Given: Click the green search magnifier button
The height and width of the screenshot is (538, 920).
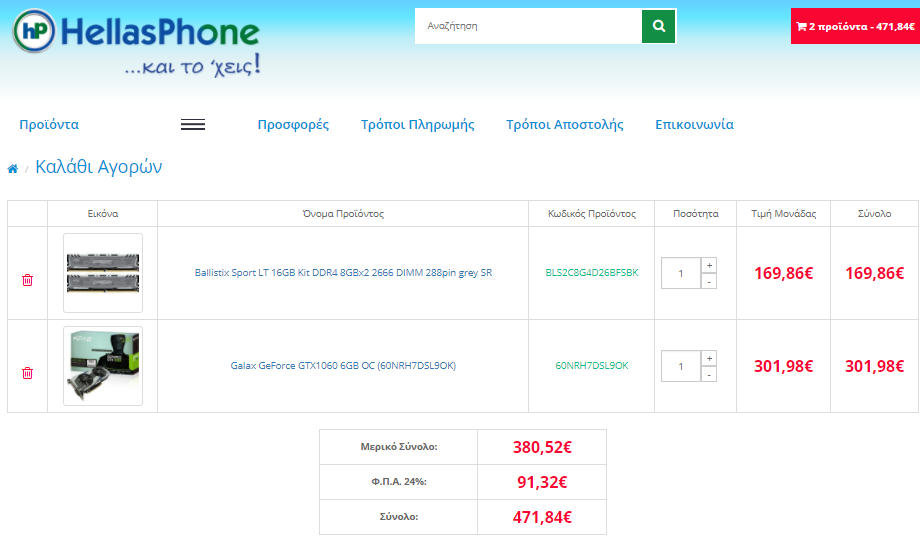Looking at the screenshot, I should [x=658, y=26].
